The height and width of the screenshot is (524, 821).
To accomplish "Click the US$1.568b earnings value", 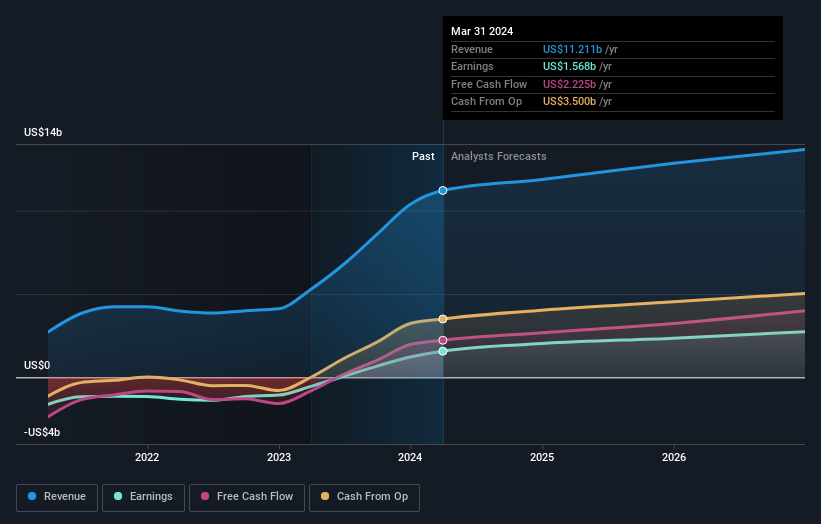I will [x=569, y=66].
